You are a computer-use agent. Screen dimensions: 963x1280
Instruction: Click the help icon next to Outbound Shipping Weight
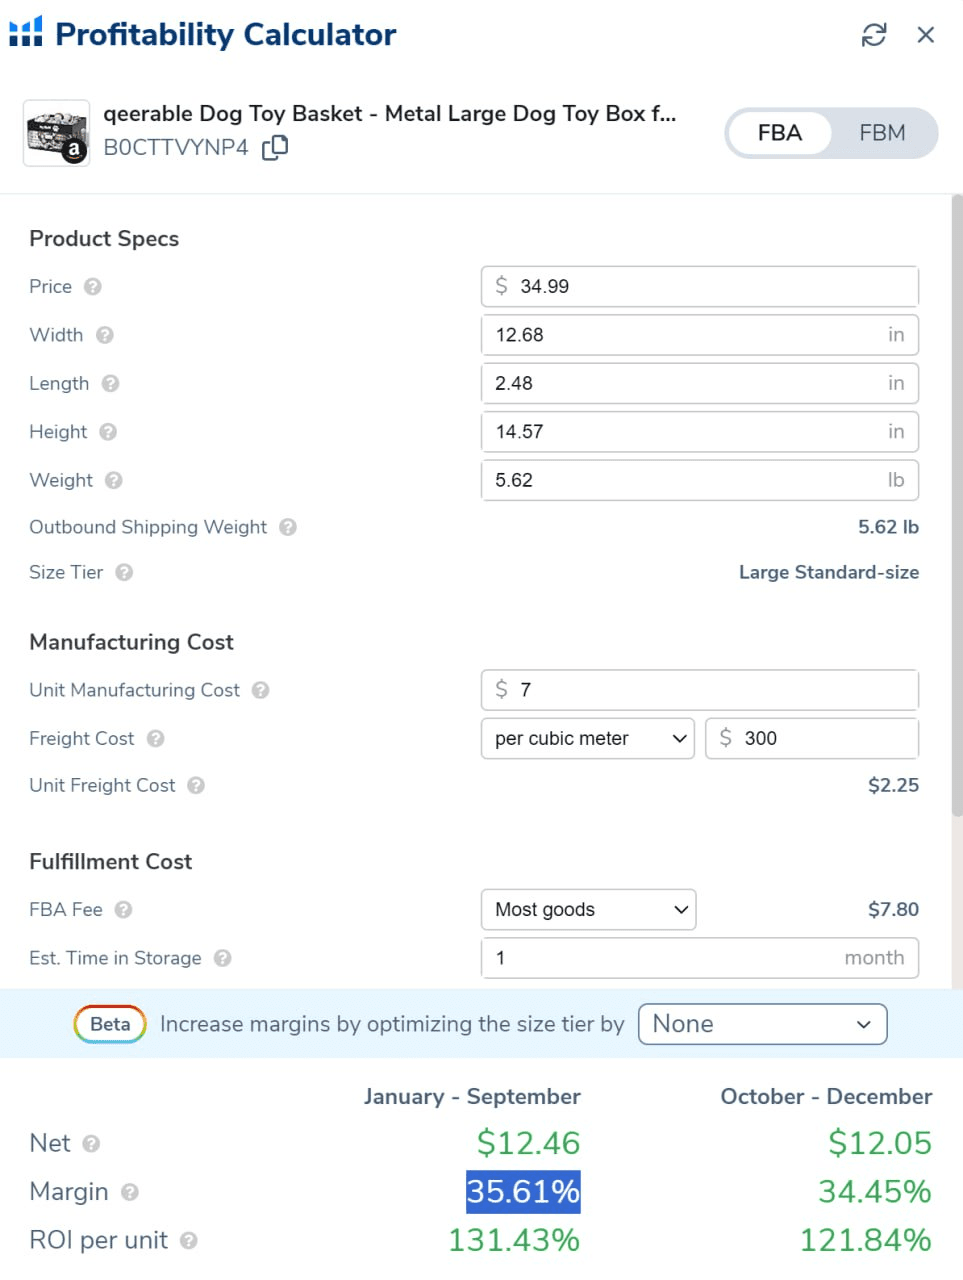click(x=288, y=527)
